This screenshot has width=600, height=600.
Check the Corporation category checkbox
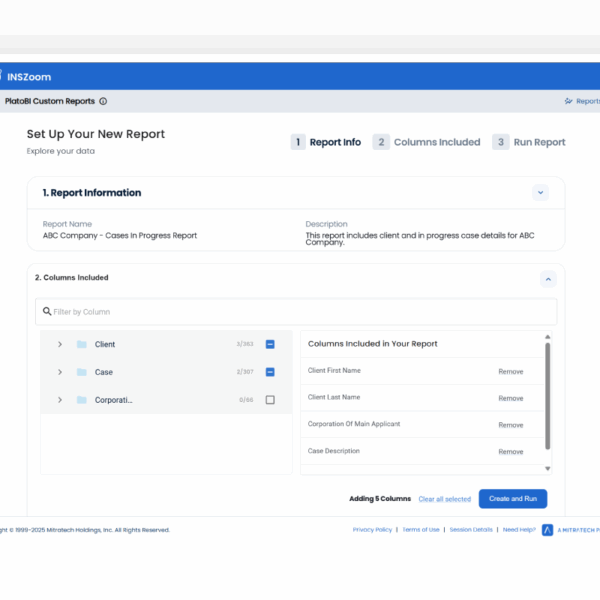tap(270, 400)
